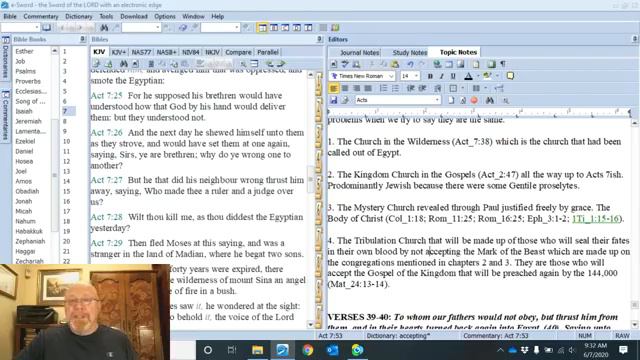Toggle Underline formatting in the editor
The image size is (640, 360).
[453, 76]
